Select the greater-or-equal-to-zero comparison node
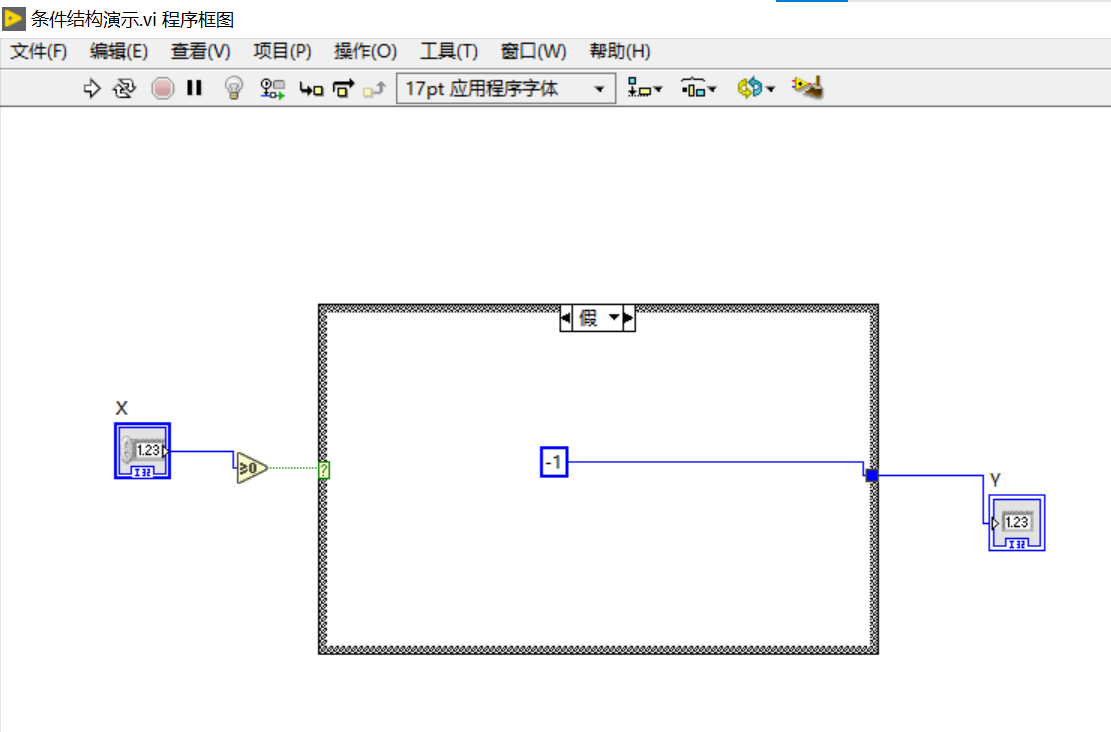Screen dimensions: 1111x732 point(252,468)
